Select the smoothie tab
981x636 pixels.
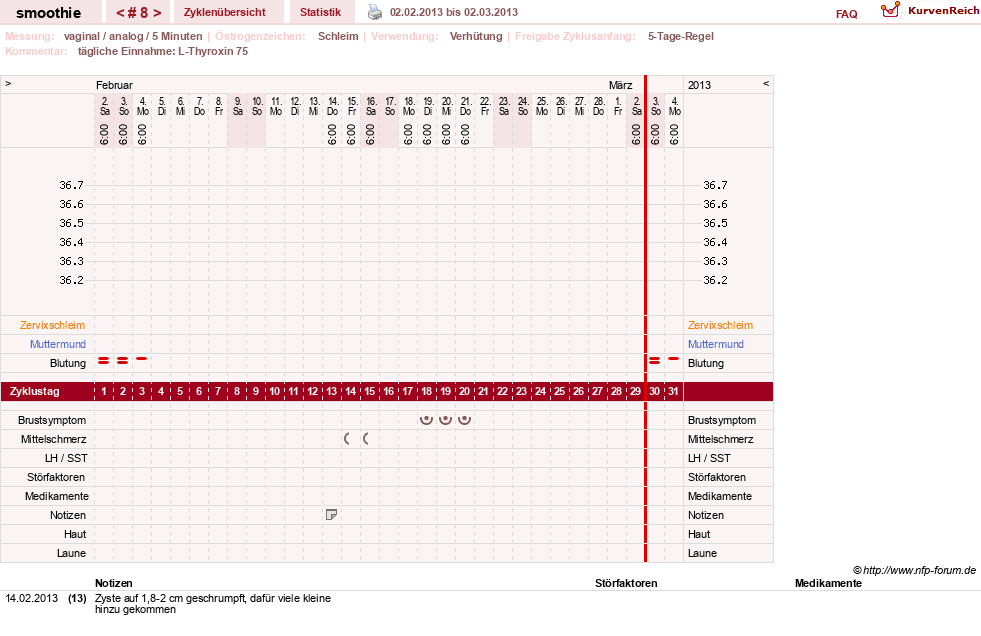tap(49, 13)
